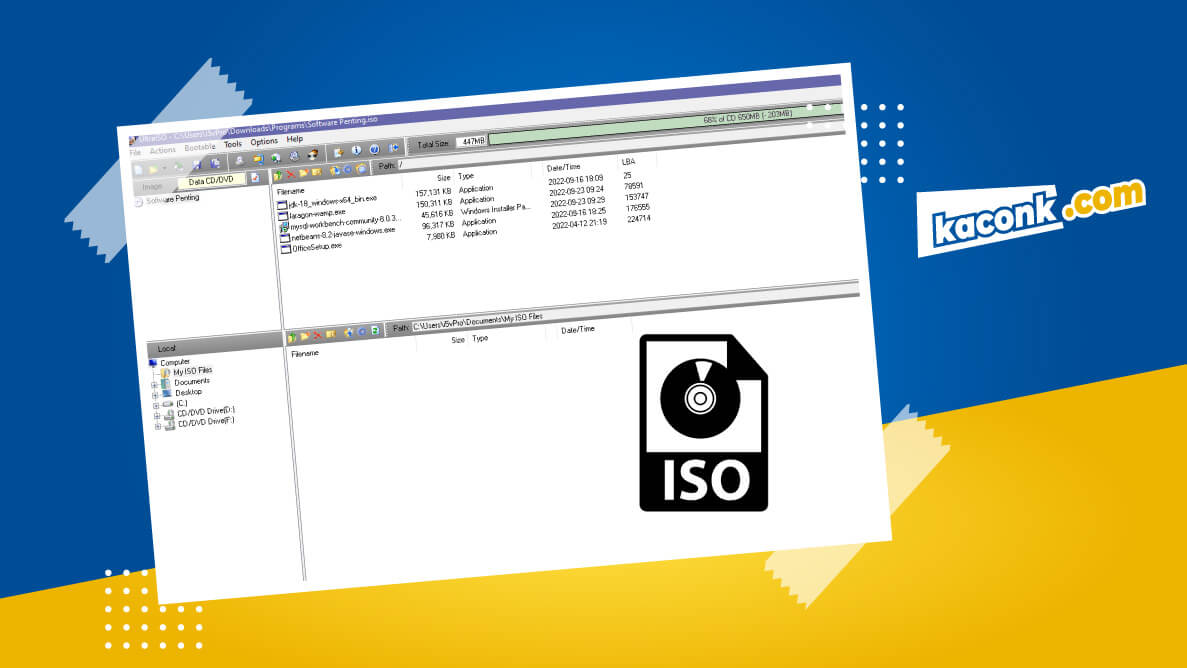Click the last icon before image Path
This screenshot has height=668, width=1187.
360,168
